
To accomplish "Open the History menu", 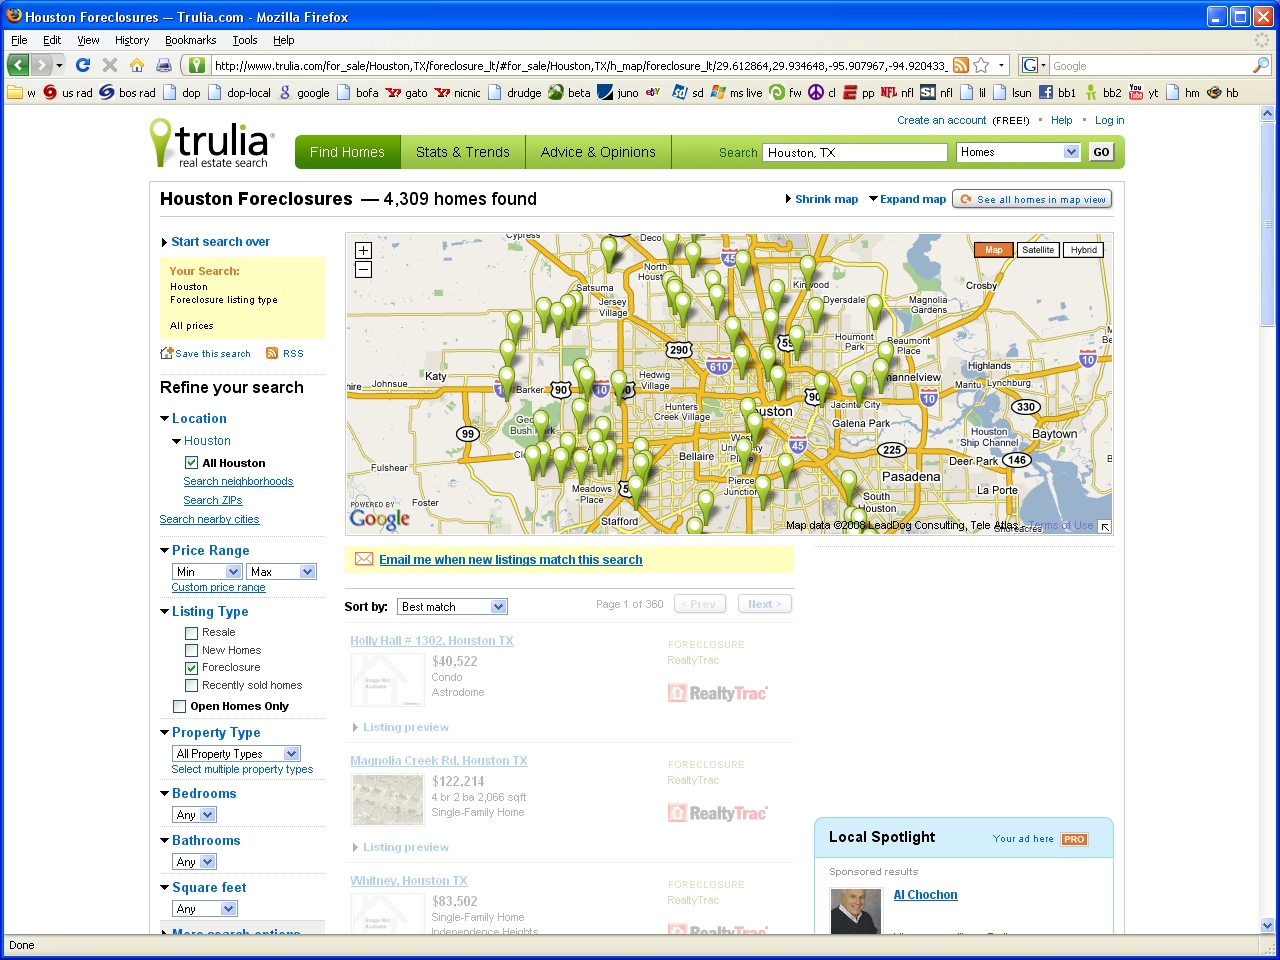I will pos(132,40).
